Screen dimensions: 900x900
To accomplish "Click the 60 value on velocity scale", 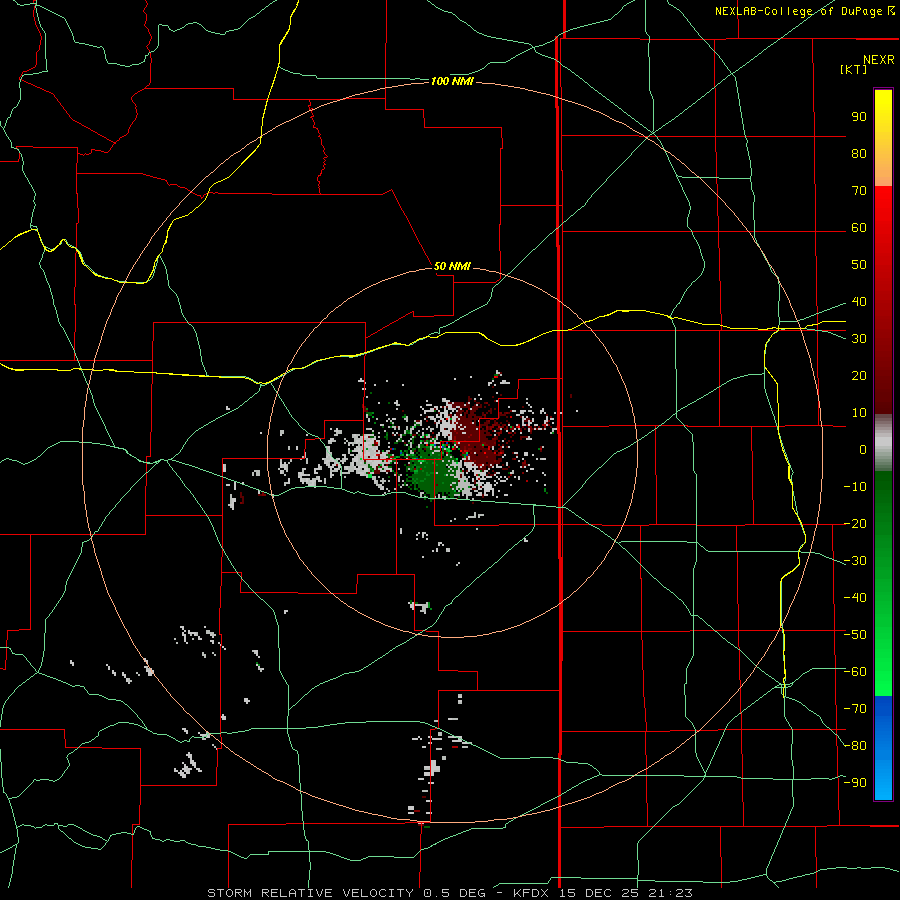I will coord(859,227).
